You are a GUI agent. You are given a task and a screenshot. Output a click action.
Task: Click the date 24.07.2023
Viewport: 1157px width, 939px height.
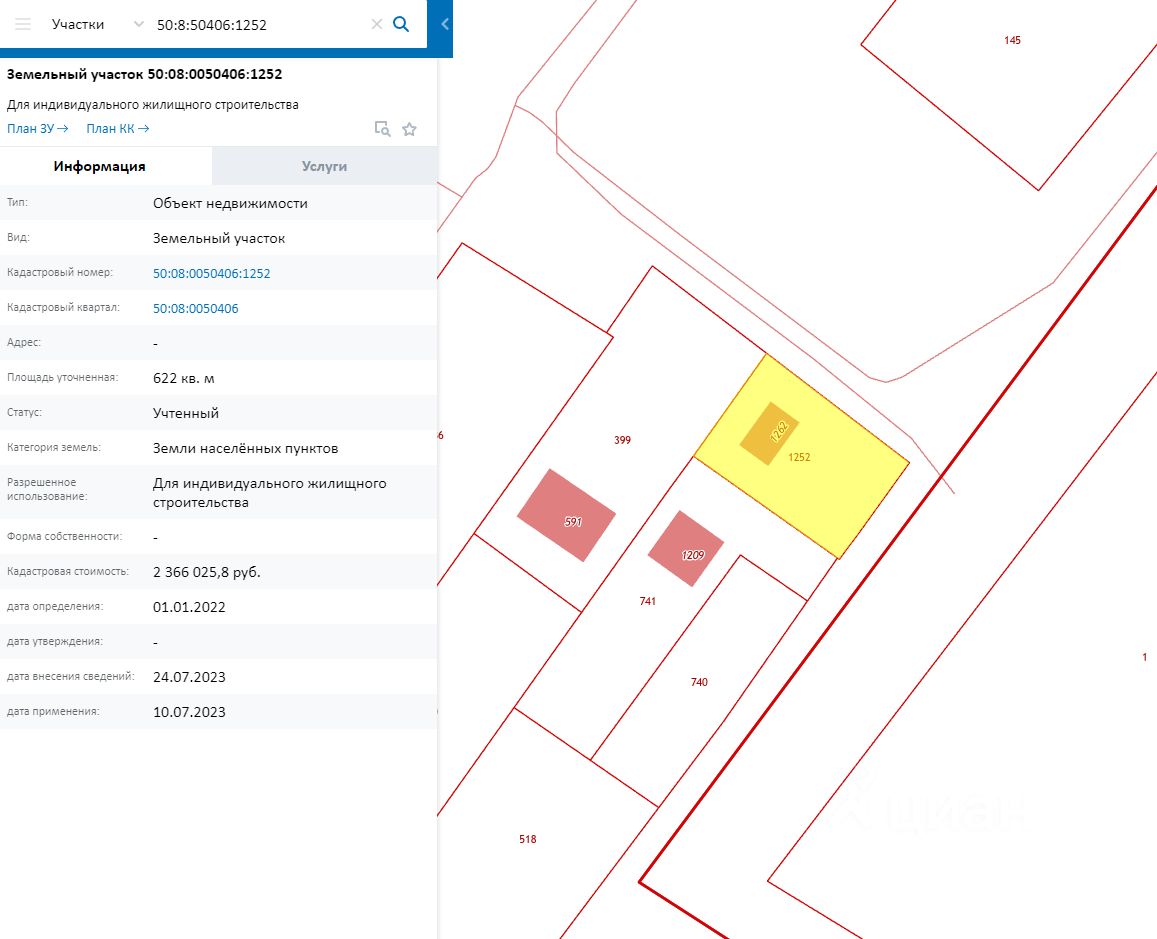[x=189, y=677]
